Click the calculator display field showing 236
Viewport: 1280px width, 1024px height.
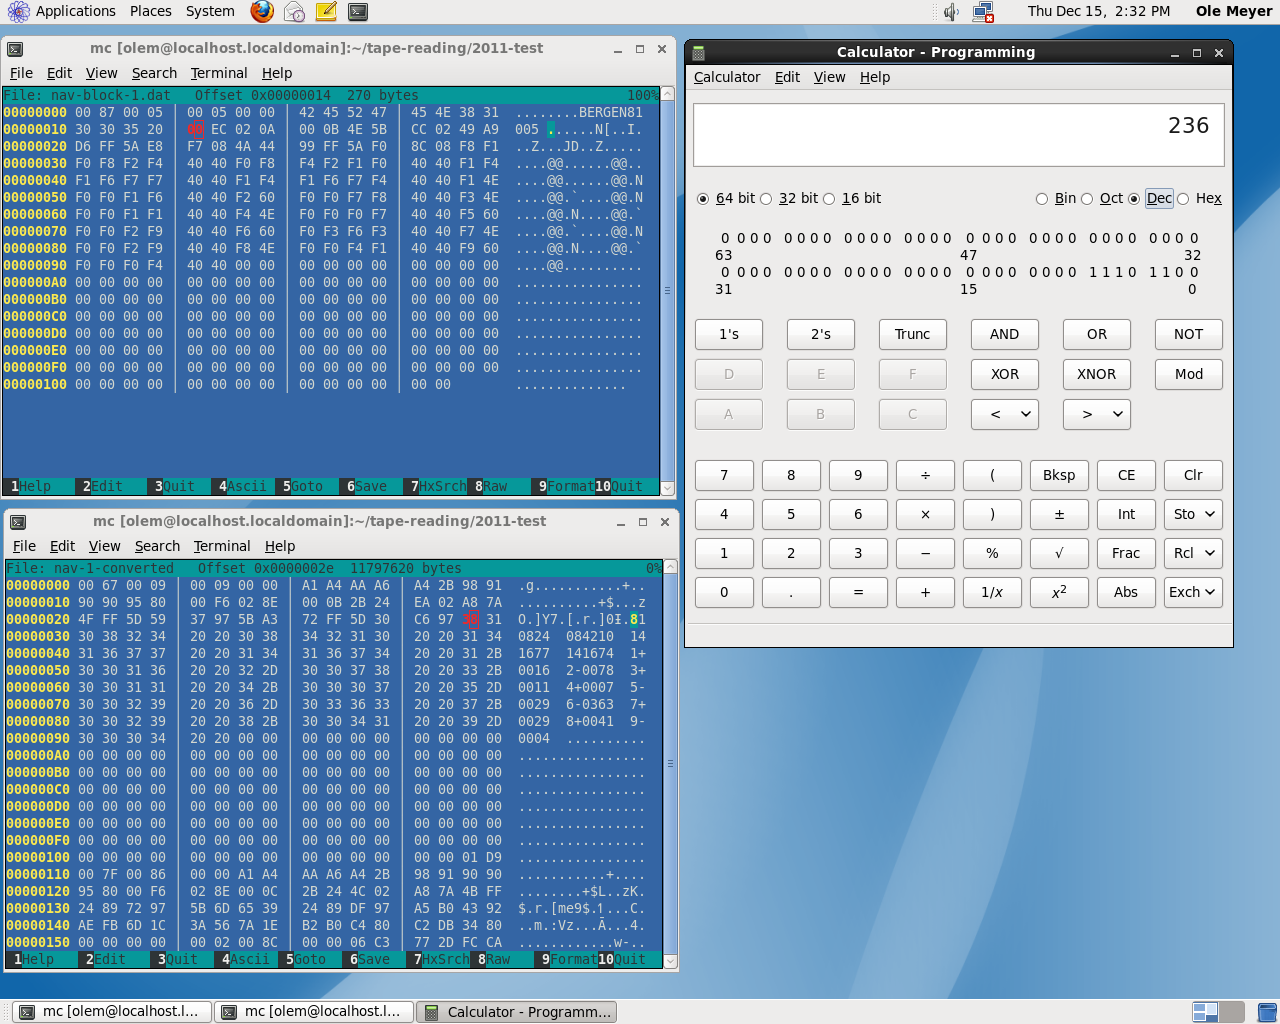958,134
